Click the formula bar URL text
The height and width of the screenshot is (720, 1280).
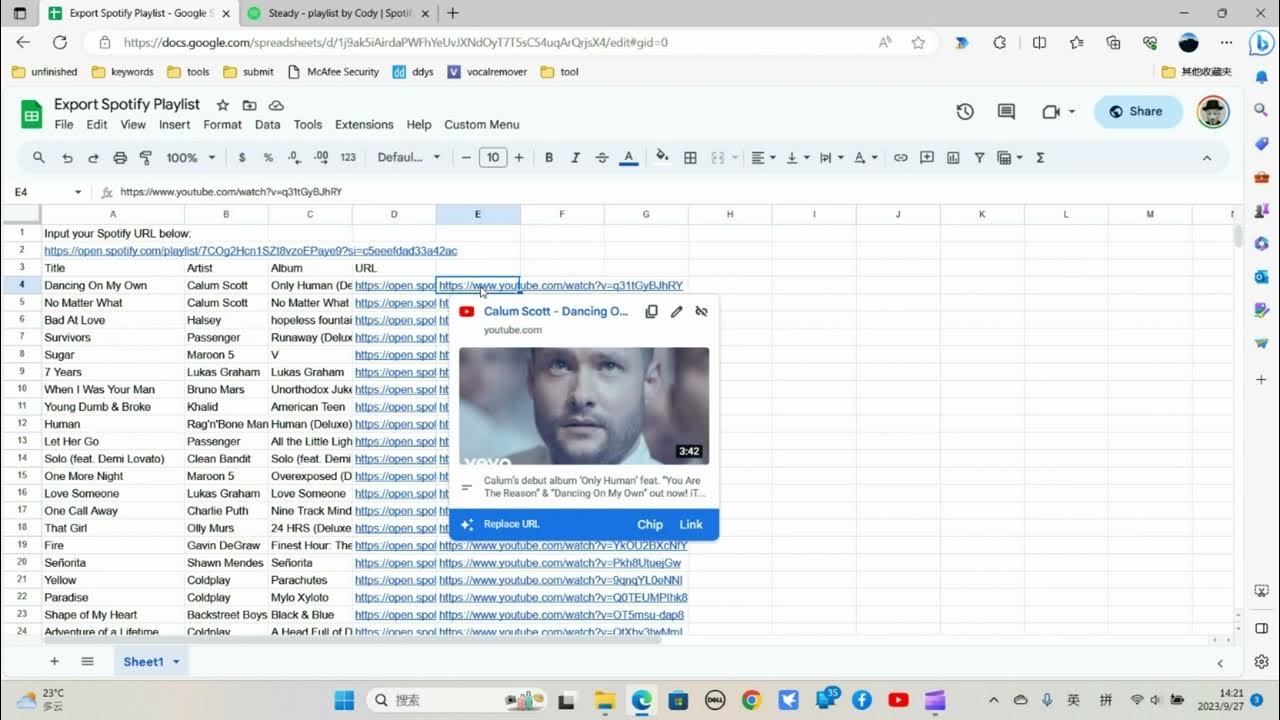point(231,192)
